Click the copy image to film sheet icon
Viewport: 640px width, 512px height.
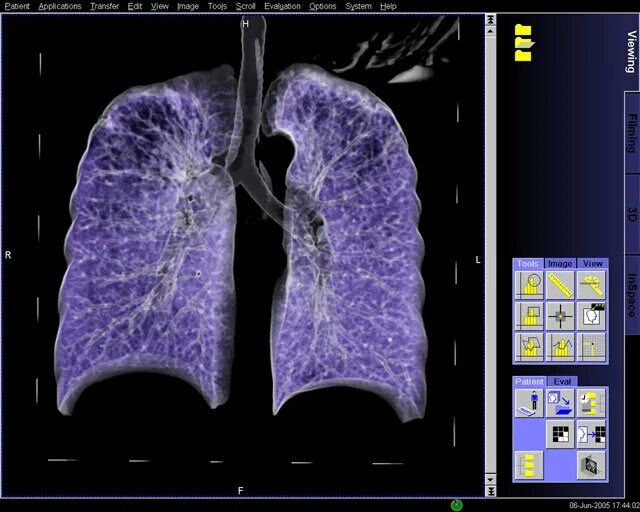[x=591, y=434]
